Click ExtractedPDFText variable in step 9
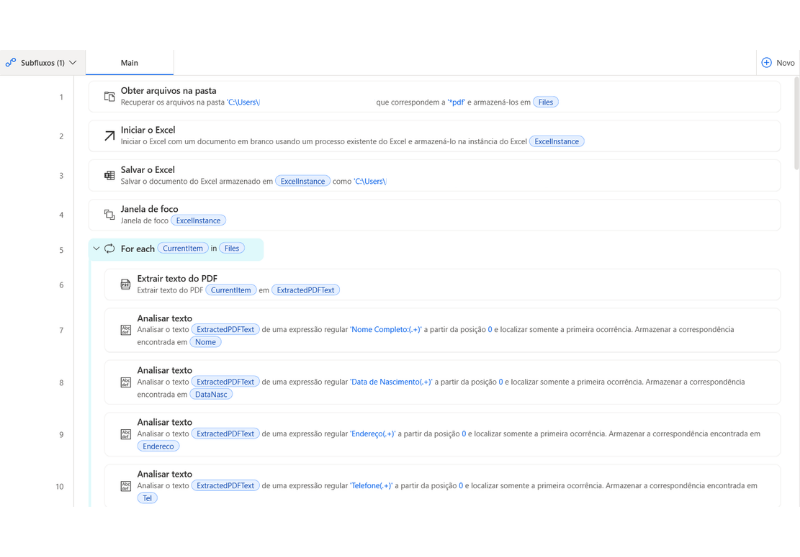 pyautogui.click(x=225, y=434)
